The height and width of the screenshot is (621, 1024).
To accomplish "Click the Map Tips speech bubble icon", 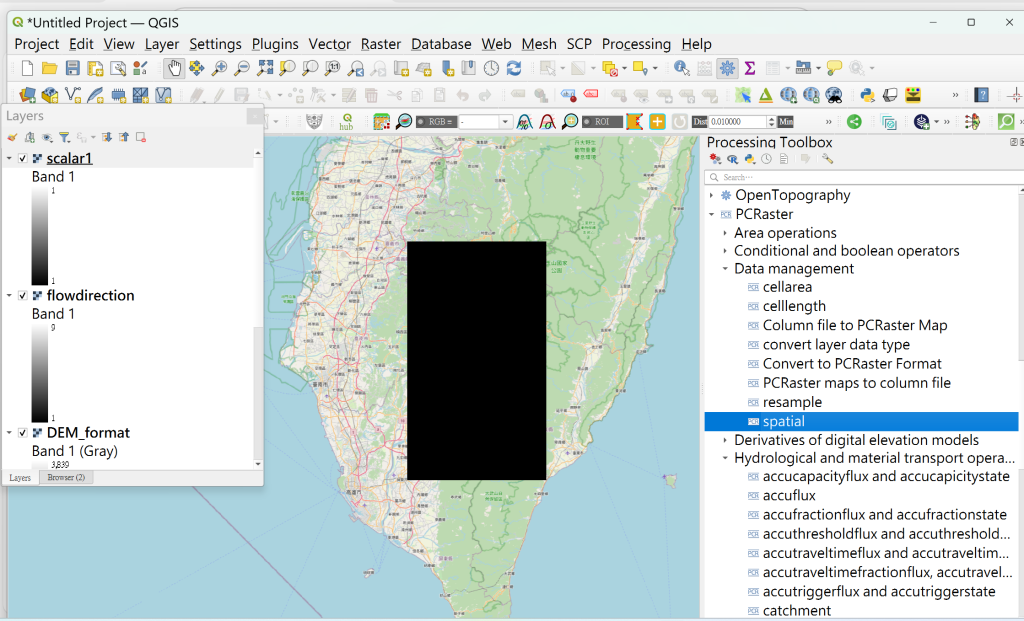I will click(x=834, y=68).
